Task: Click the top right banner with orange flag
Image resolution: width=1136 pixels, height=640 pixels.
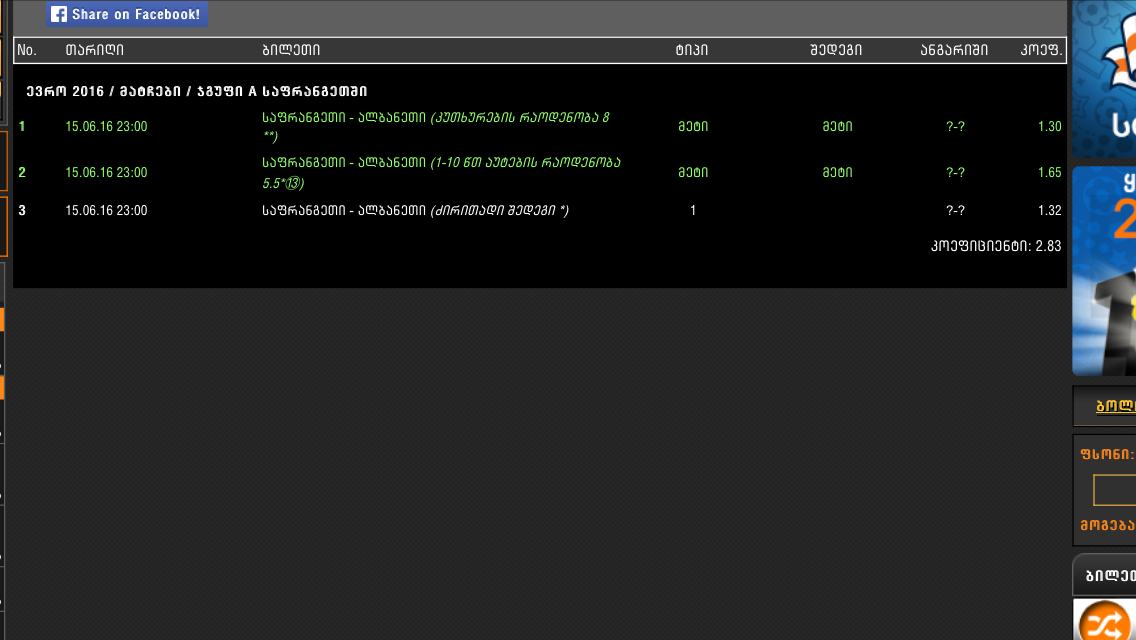Action: (1103, 78)
